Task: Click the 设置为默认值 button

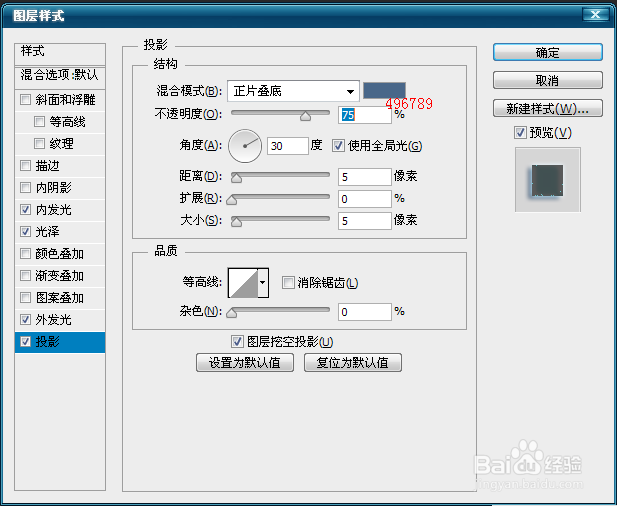Action: pyautogui.click(x=245, y=362)
